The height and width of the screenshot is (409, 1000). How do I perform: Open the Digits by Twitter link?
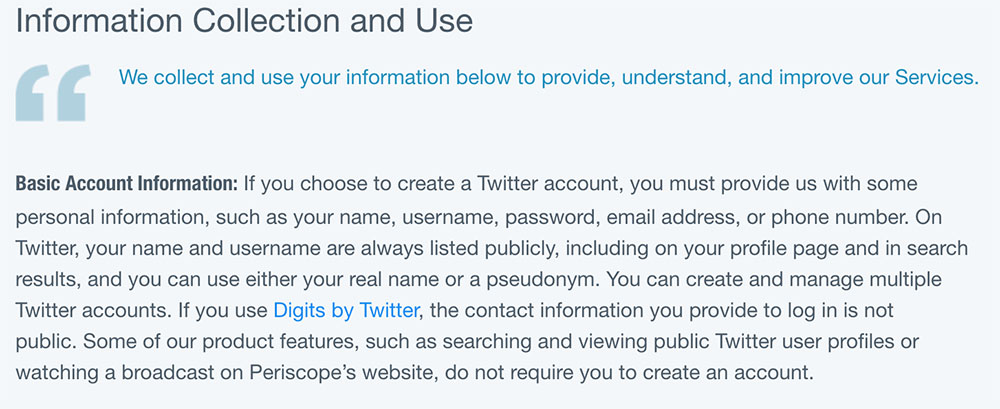(x=346, y=311)
